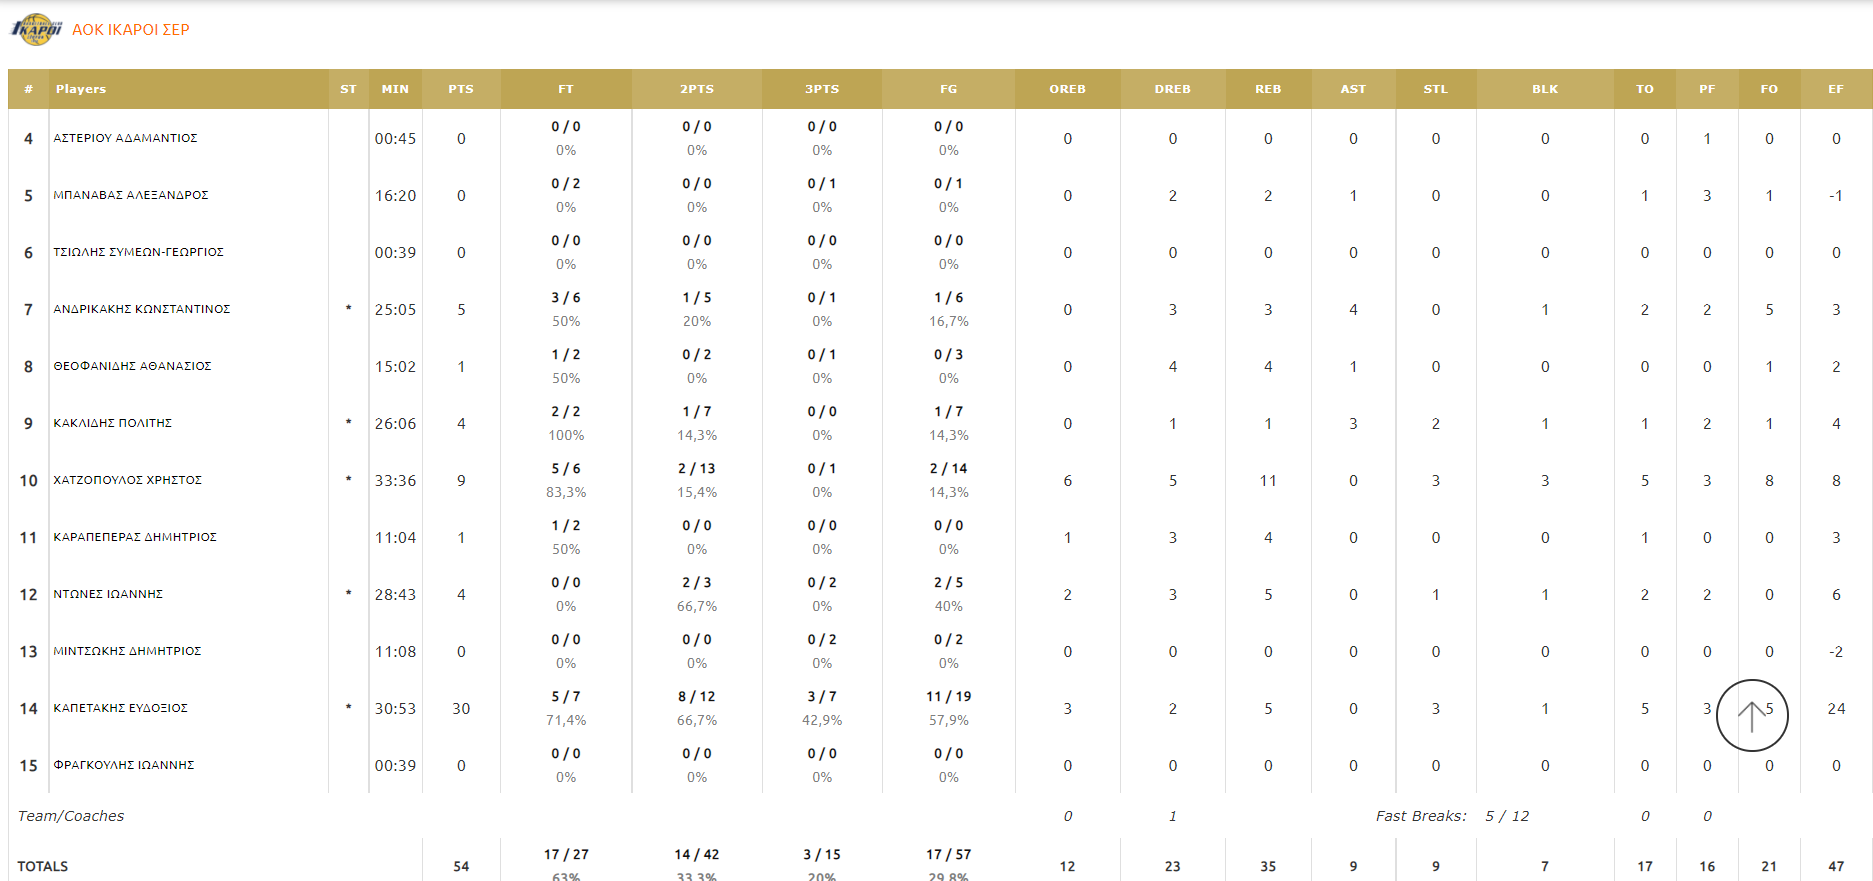Click the BLK column header
Screen dimensions: 1873x881
point(1545,89)
